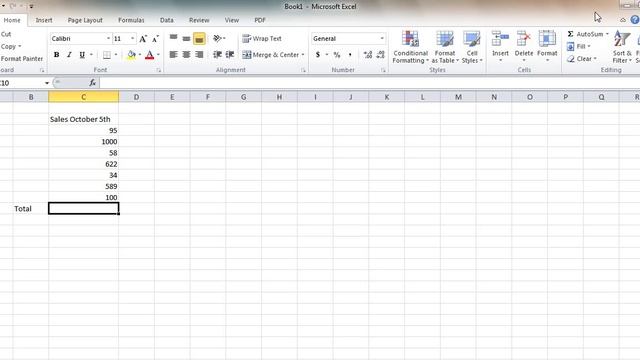640x360 pixels.
Task: Open Font dialog launcher icon
Action: click(x=158, y=70)
